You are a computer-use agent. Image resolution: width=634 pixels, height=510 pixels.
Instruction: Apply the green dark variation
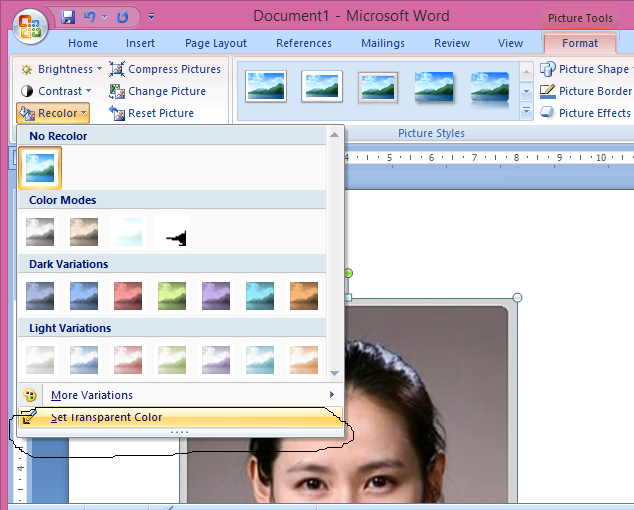click(172, 296)
